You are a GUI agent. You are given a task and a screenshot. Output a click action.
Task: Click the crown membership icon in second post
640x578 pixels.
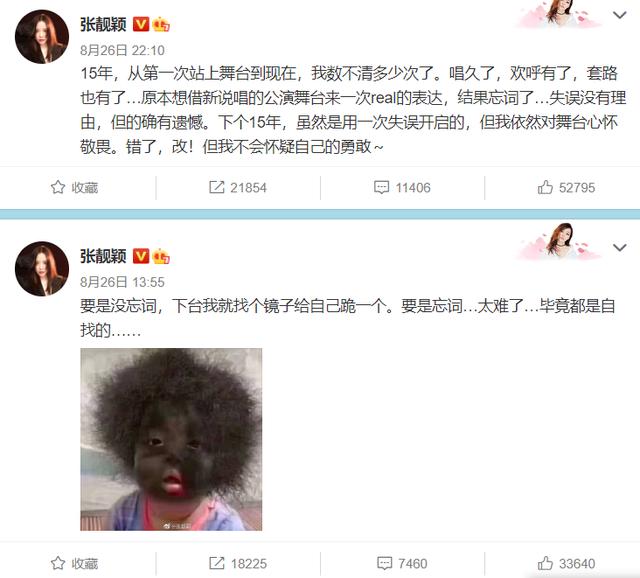click(161, 257)
